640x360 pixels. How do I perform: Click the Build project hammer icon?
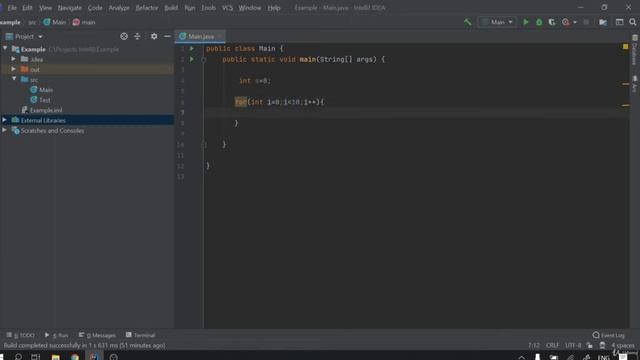(x=468, y=22)
